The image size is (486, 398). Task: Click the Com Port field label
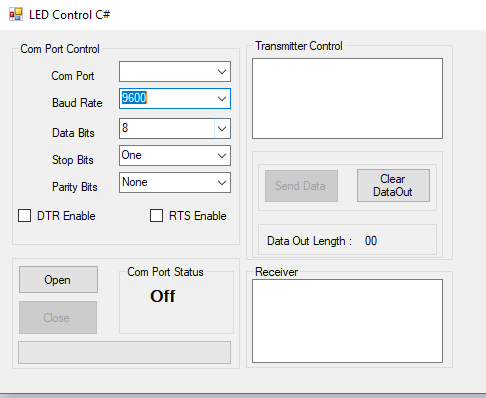click(73, 76)
